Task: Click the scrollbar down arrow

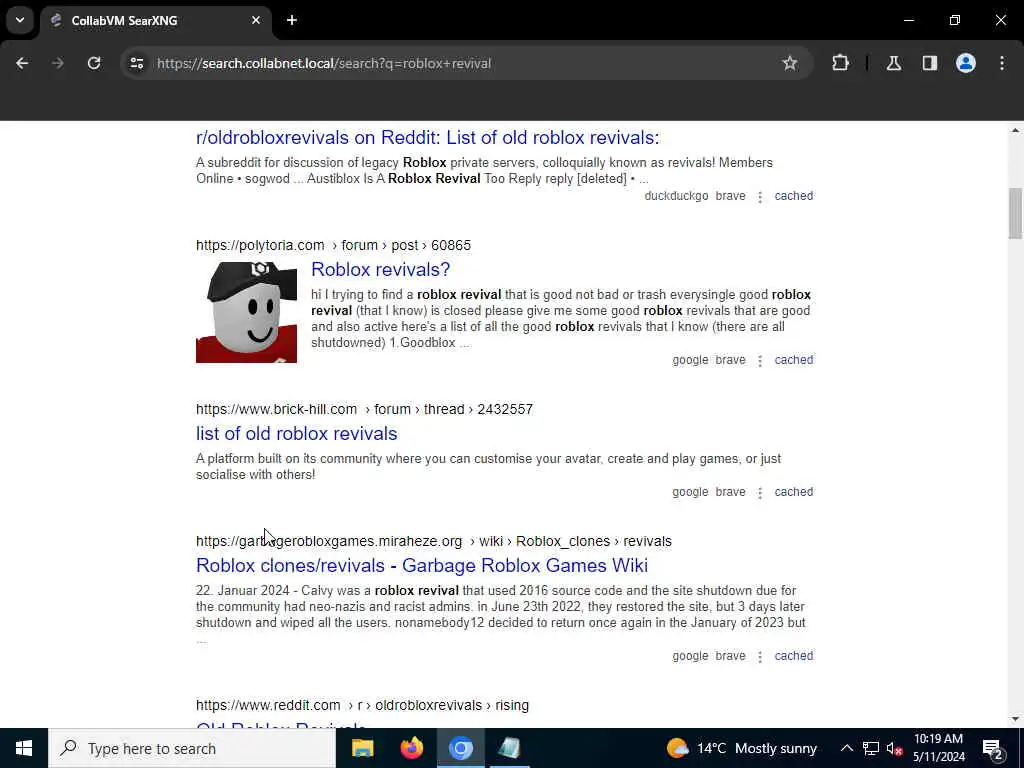Action: click(1015, 719)
